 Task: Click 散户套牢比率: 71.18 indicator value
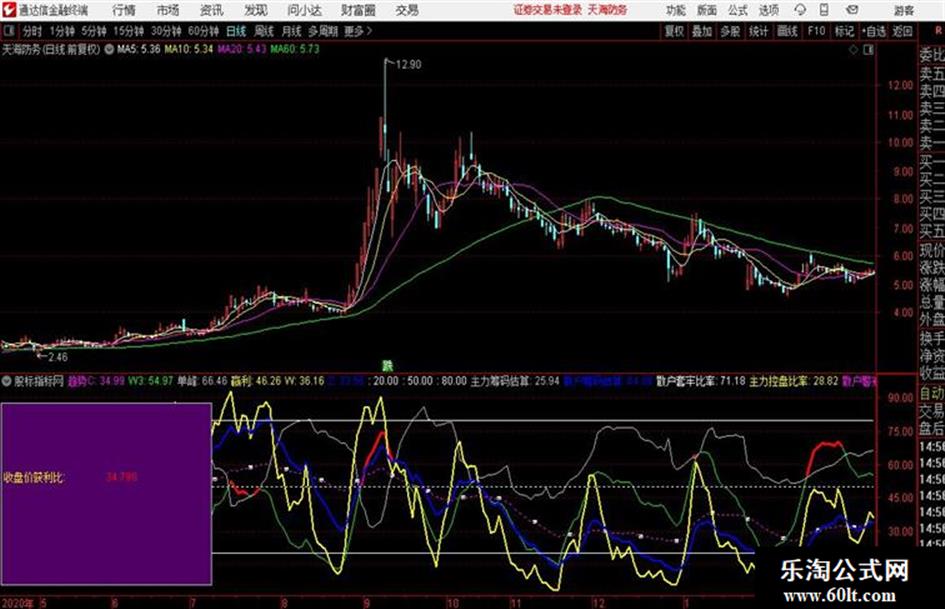pos(700,381)
